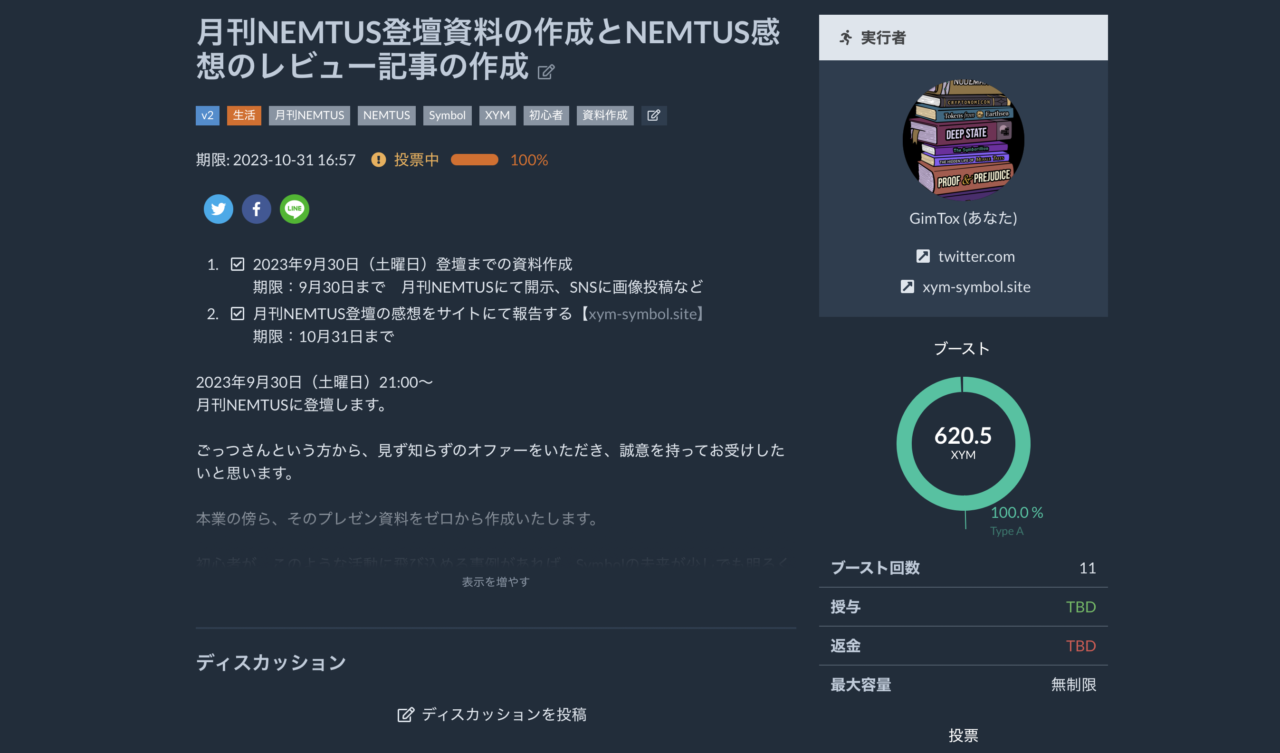This screenshot has width=1280, height=753.
Task: Toggle the first checklist item checkbox
Action: click(x=238, y=265)
